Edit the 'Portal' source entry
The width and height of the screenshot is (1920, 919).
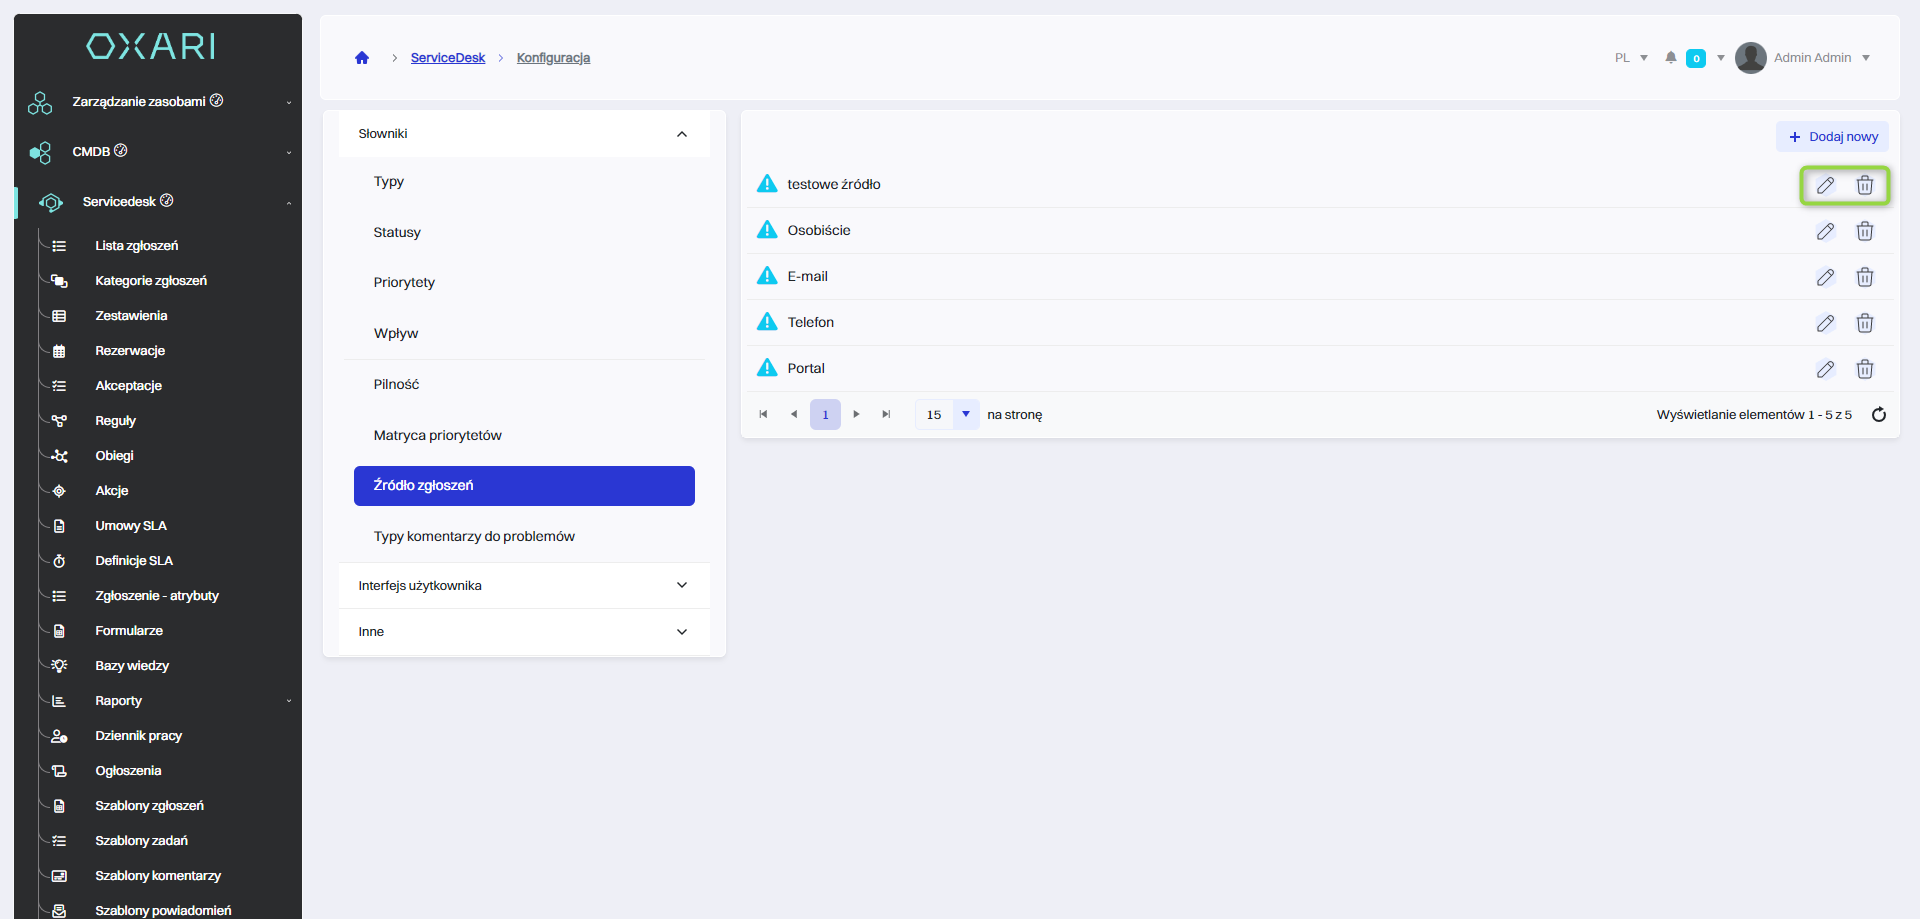click(x=1825, y=369)
